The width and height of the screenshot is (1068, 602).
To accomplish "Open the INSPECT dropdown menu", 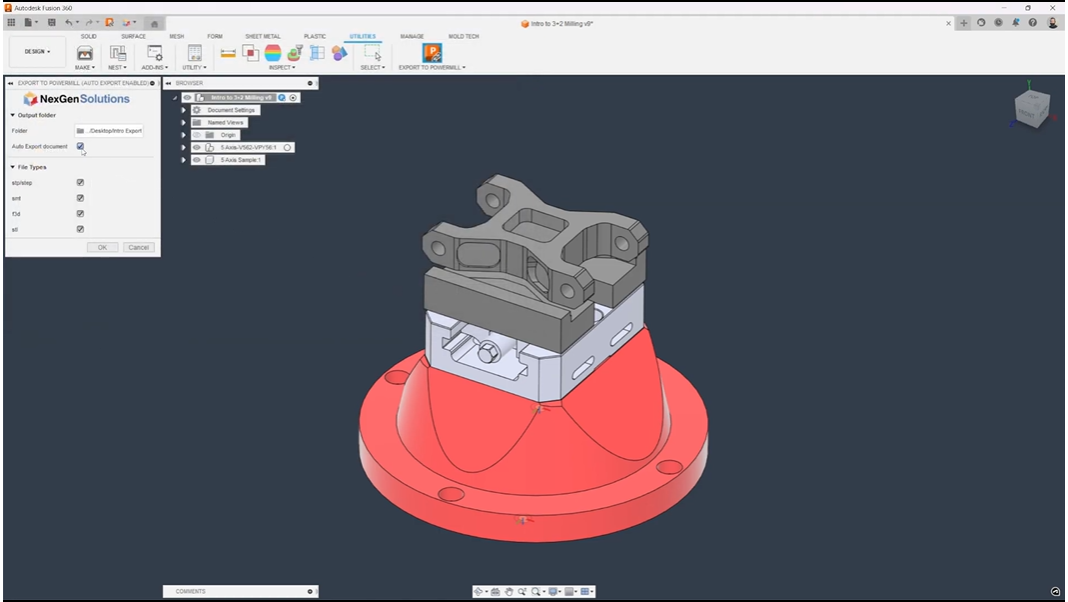I will (282, 67).
